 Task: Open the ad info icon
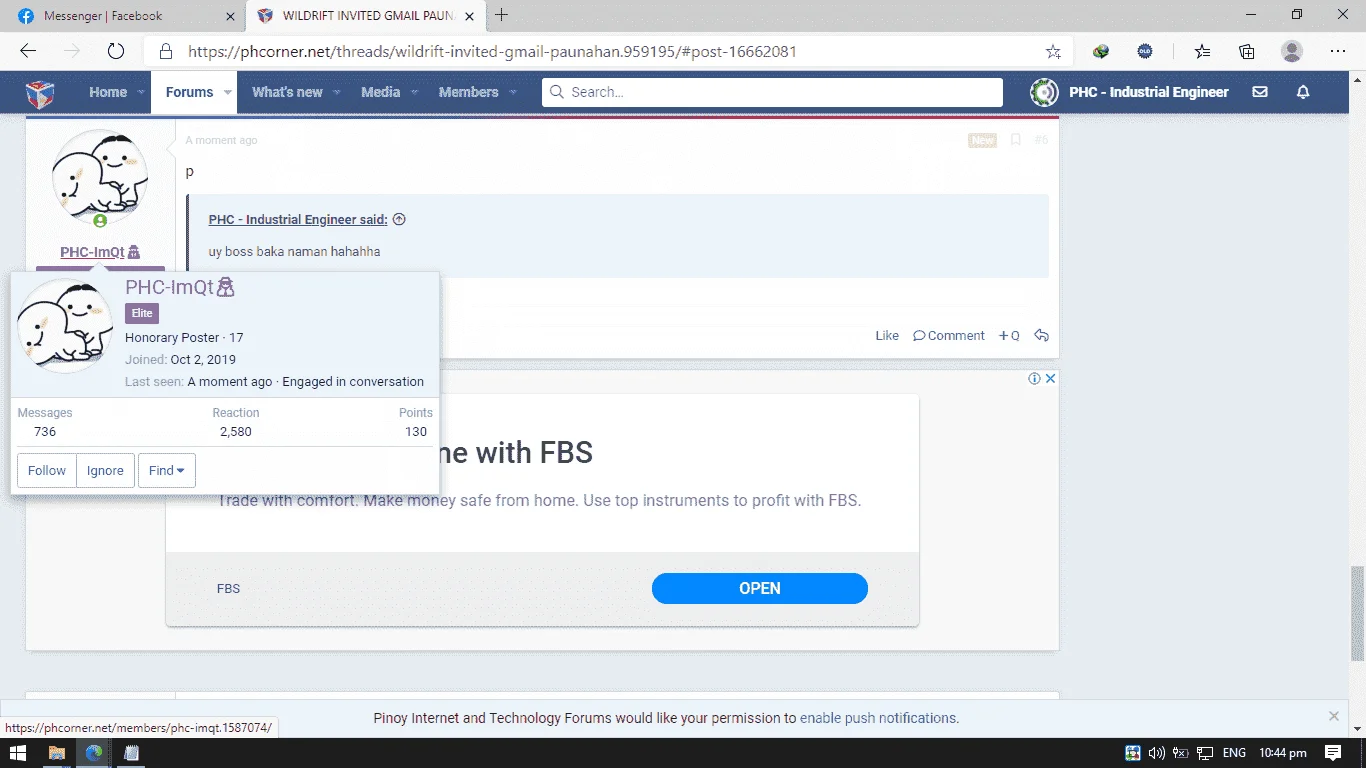coord(1035,378)
